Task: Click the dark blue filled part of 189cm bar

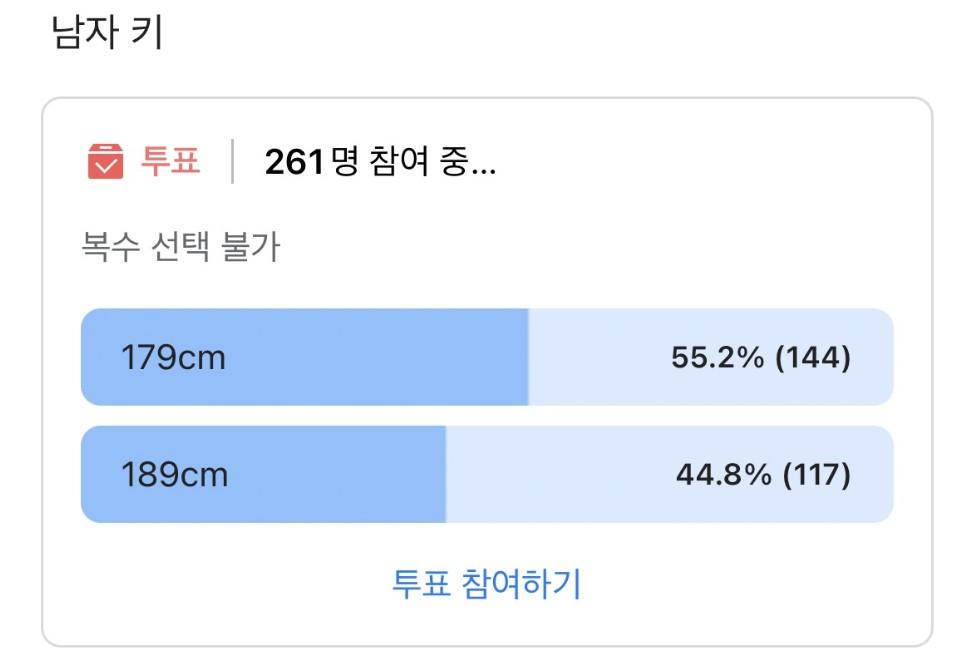Action: click(x=263, y=474)
